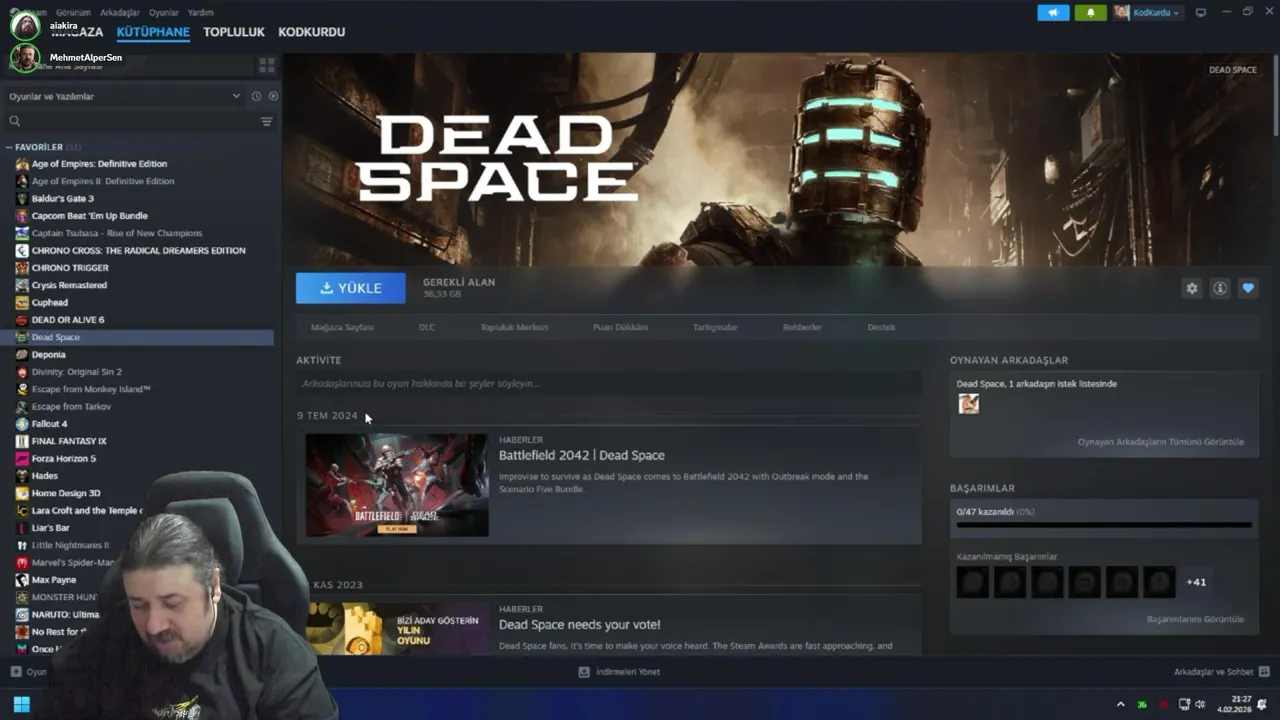
Task: Open the Mağaza Sayfası link
Action: (342, 327)
